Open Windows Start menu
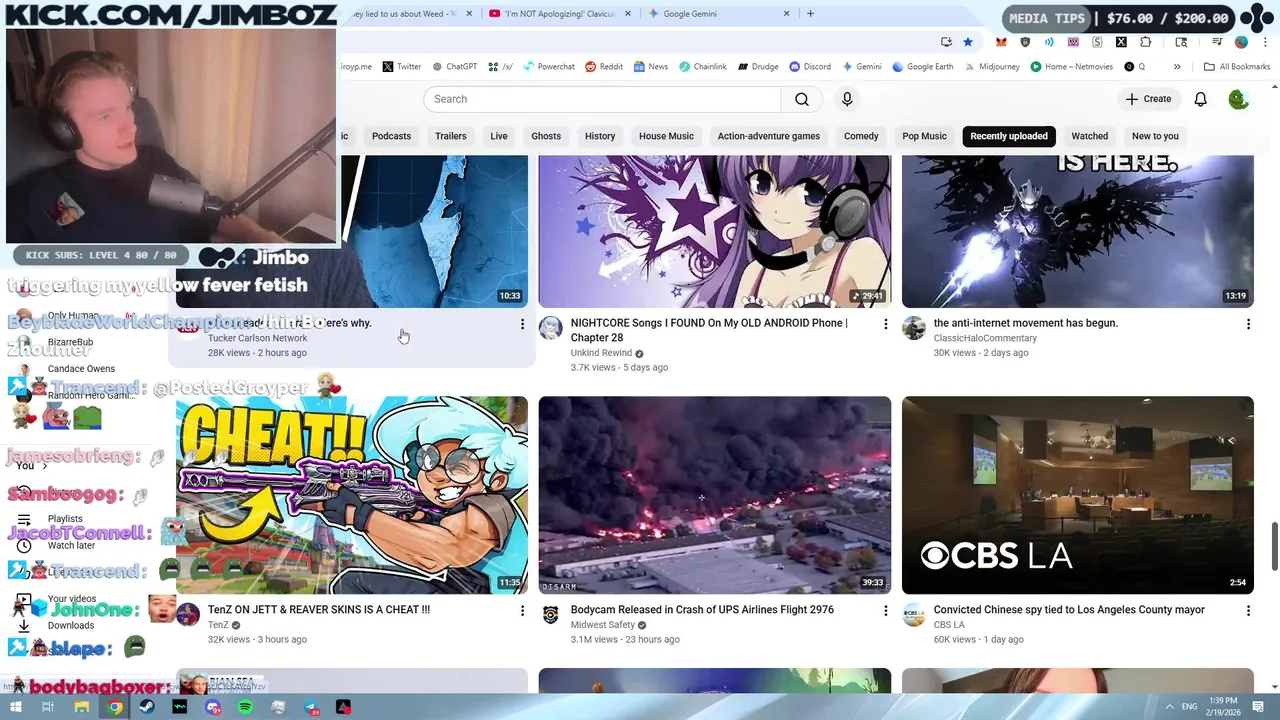The width and height of the screenshot is (1280, 720). pos(15,707)
